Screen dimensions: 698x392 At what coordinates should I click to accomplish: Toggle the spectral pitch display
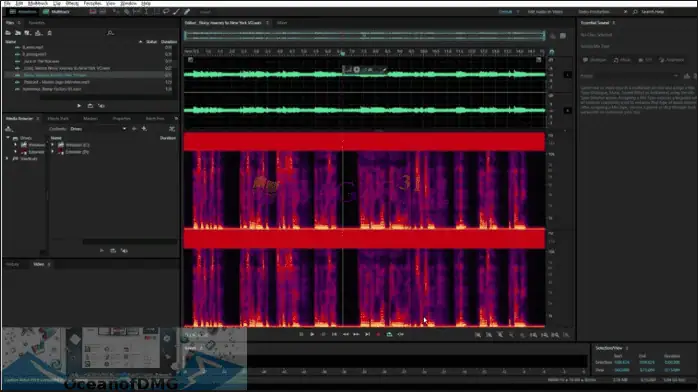(103, 12)
